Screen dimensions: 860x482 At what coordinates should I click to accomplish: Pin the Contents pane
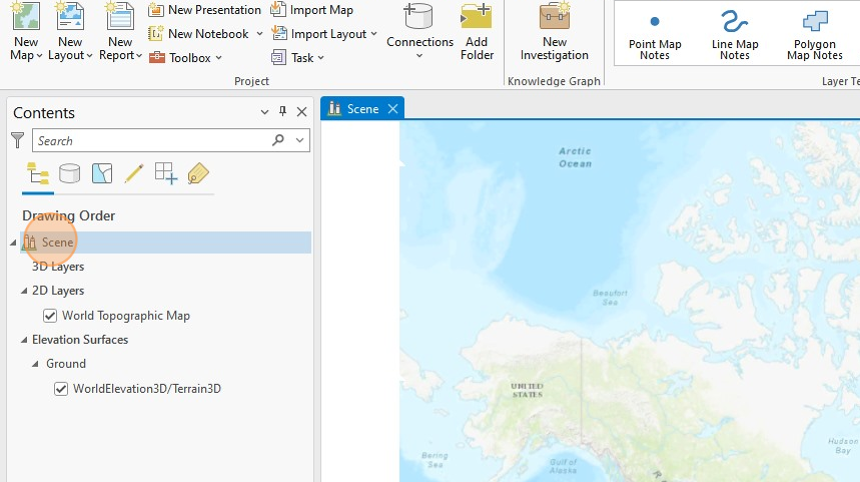282,111
